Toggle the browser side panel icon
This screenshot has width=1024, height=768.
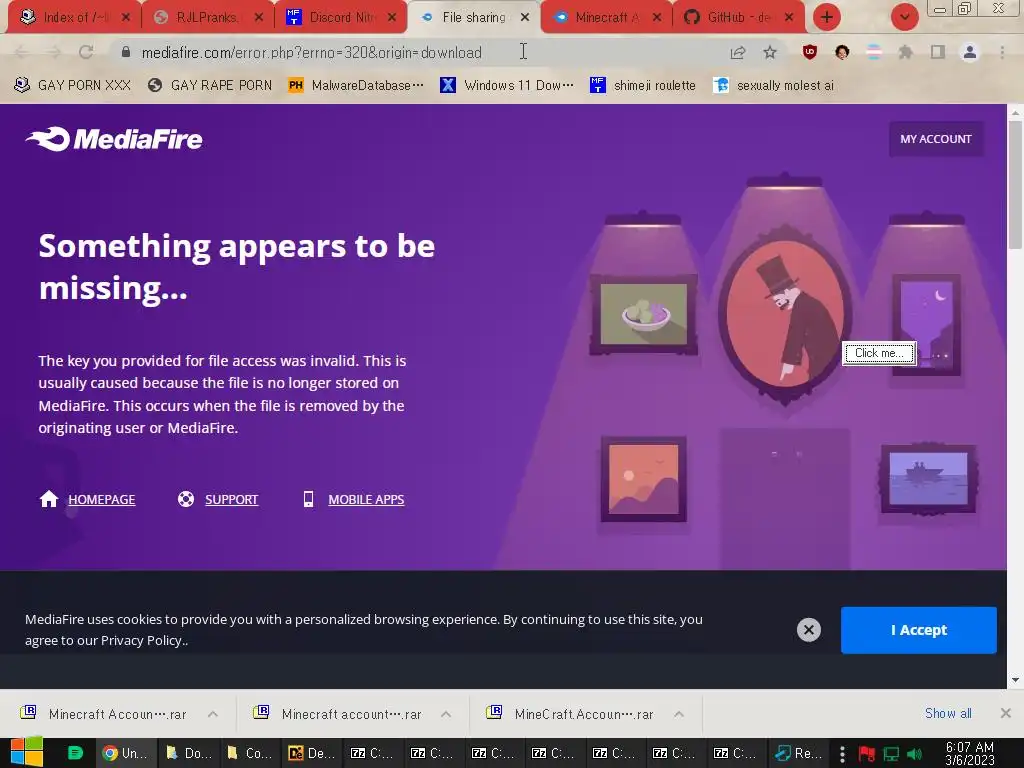938,52
